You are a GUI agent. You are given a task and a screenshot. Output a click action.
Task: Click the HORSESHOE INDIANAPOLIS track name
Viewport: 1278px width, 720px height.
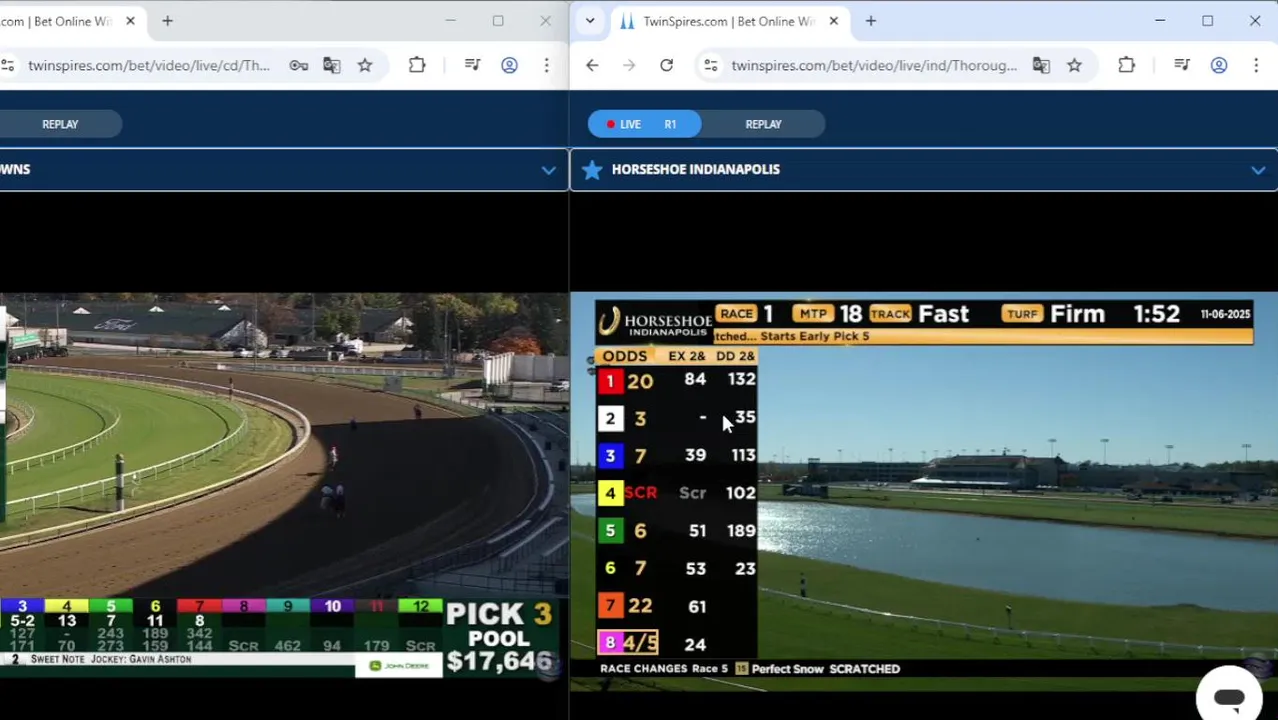[695, 169]
